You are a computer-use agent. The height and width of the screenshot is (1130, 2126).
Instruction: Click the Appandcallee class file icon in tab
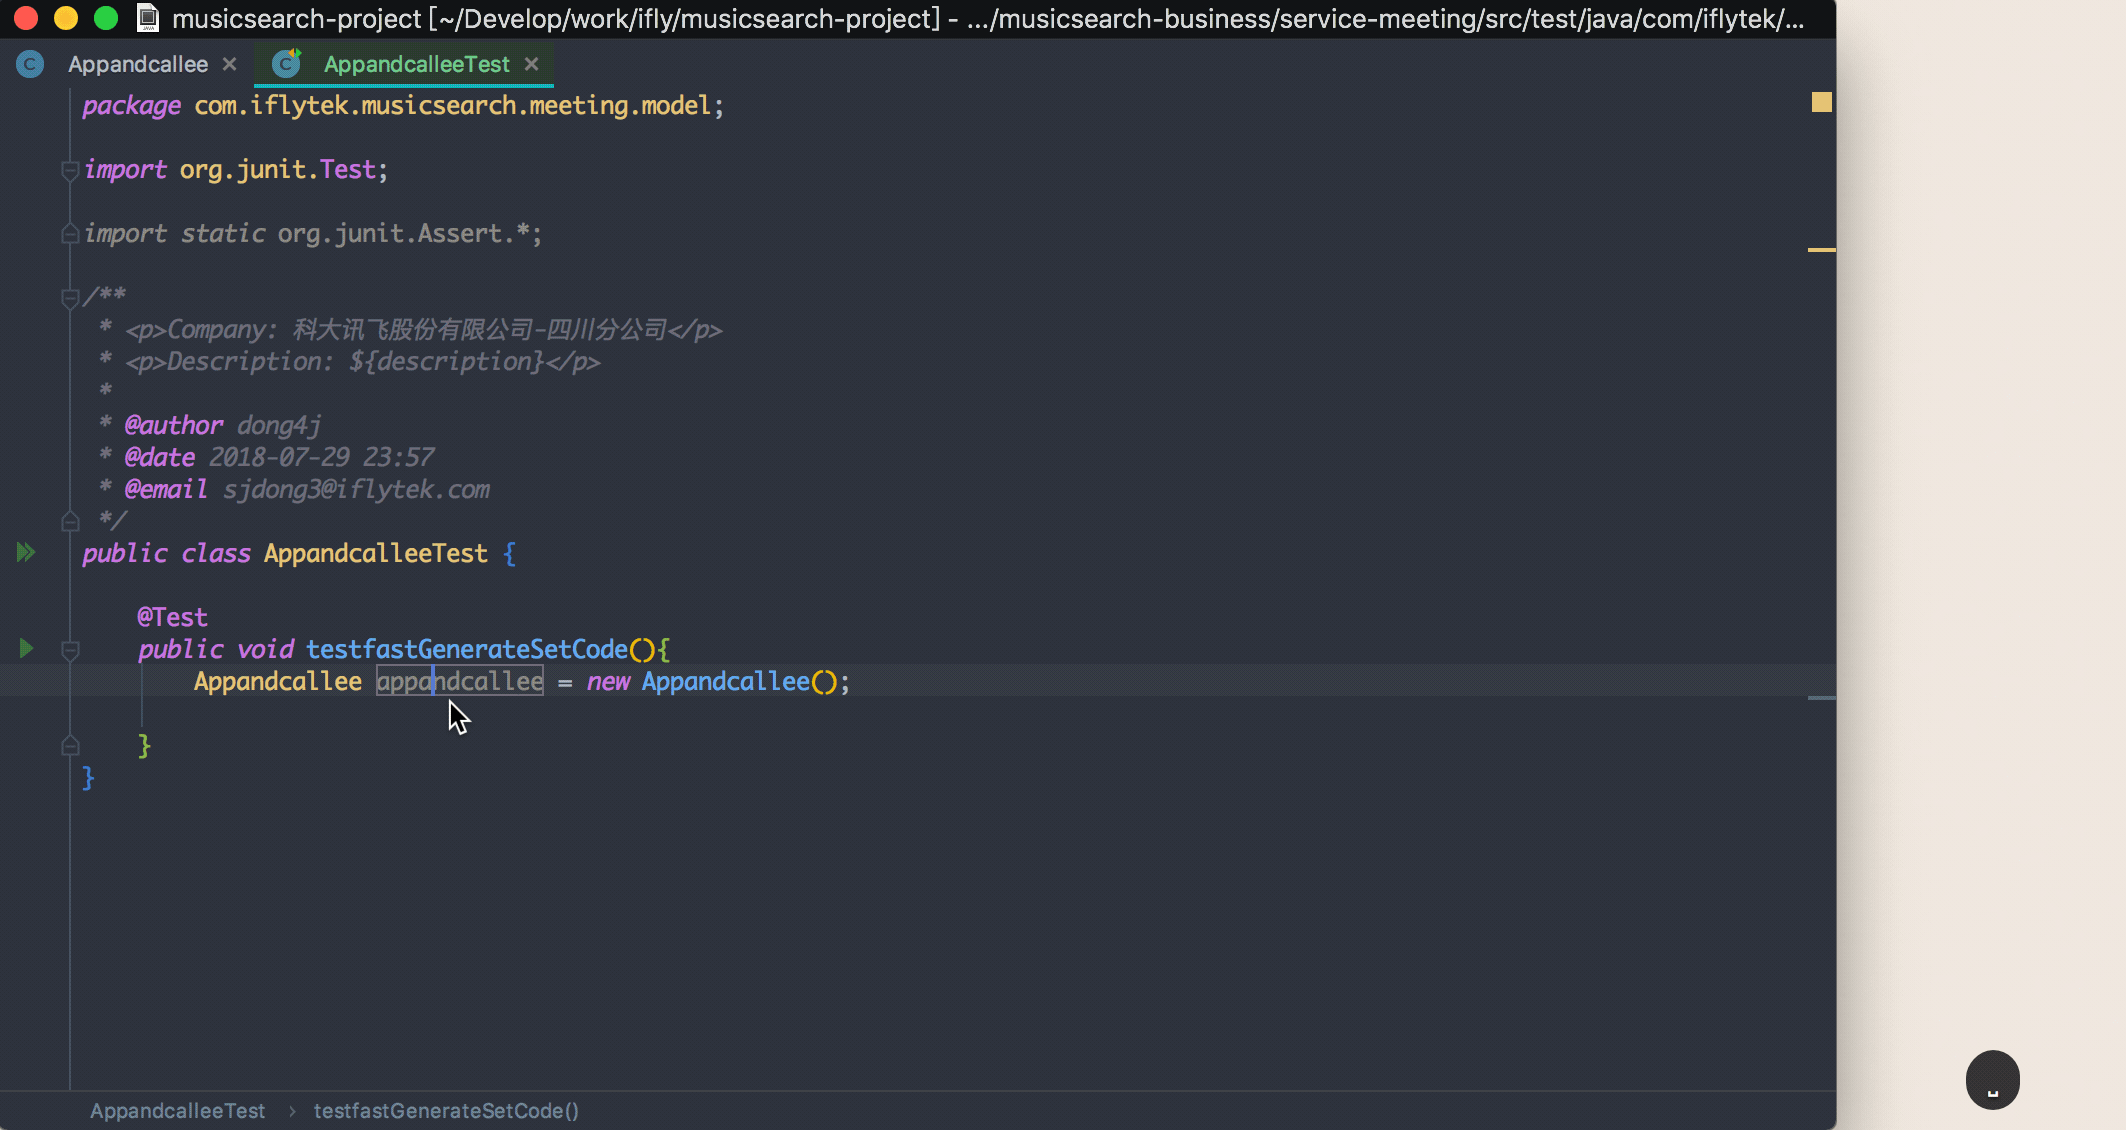pyautogui.click(x=30, y=65)
